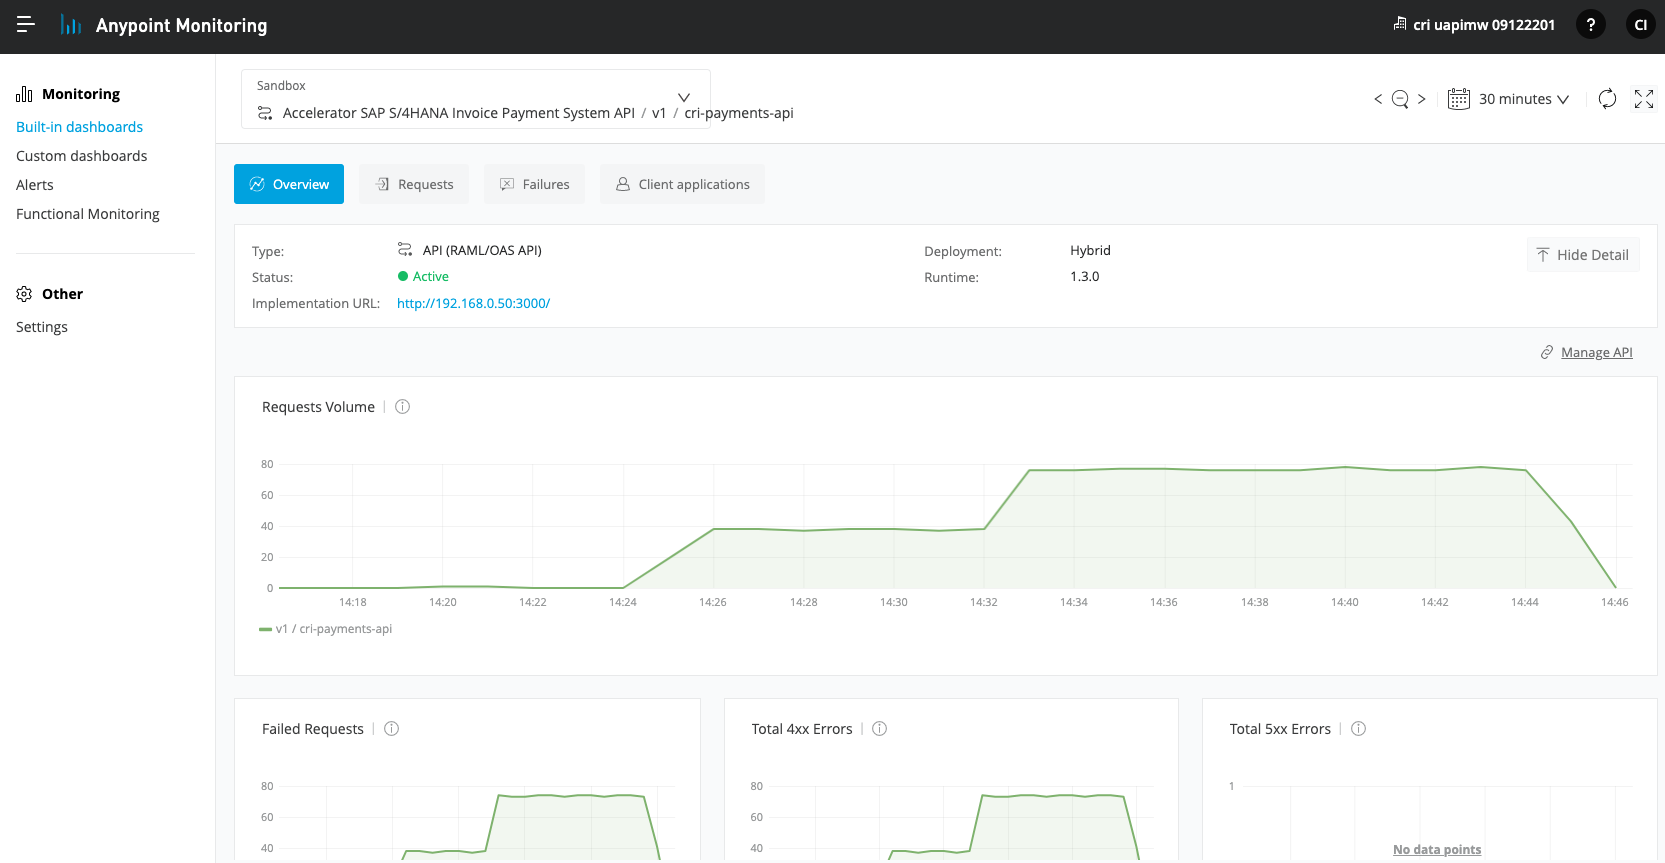The image size is (1665, 863).
Task: Open the hamburger navigation menu
Action: pyautogui.click(x=26, y=24)
